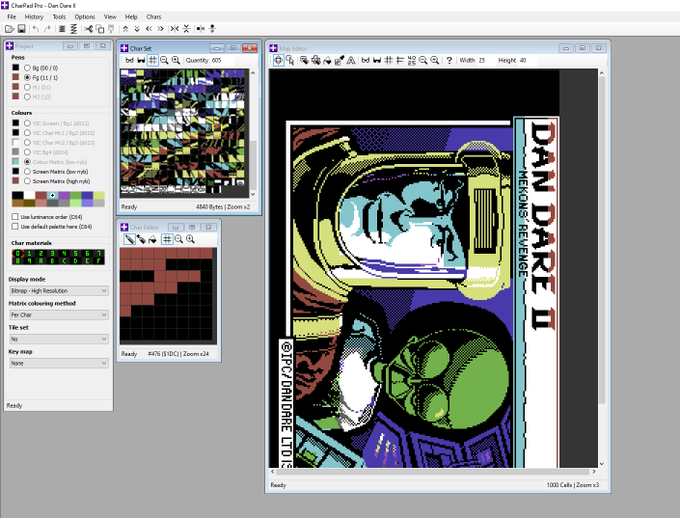The width and height of the screenshot is (680, 518).
Task: Enable Use luminance order (C64) checkbox
Action: click(x=15, y=216)
